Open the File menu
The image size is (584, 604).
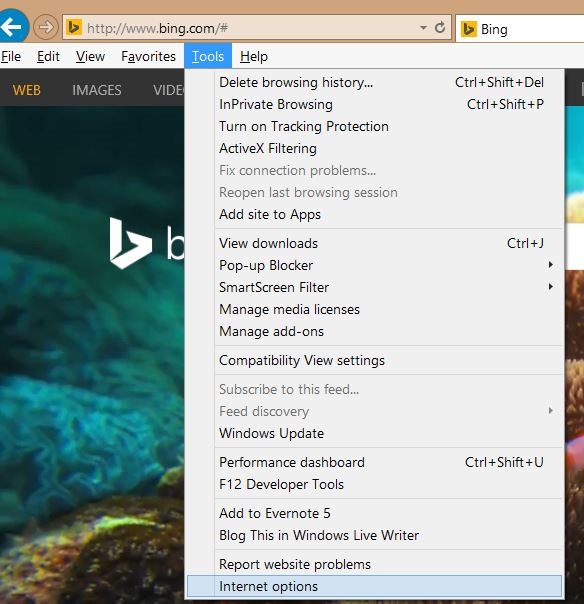coord(11,57)
